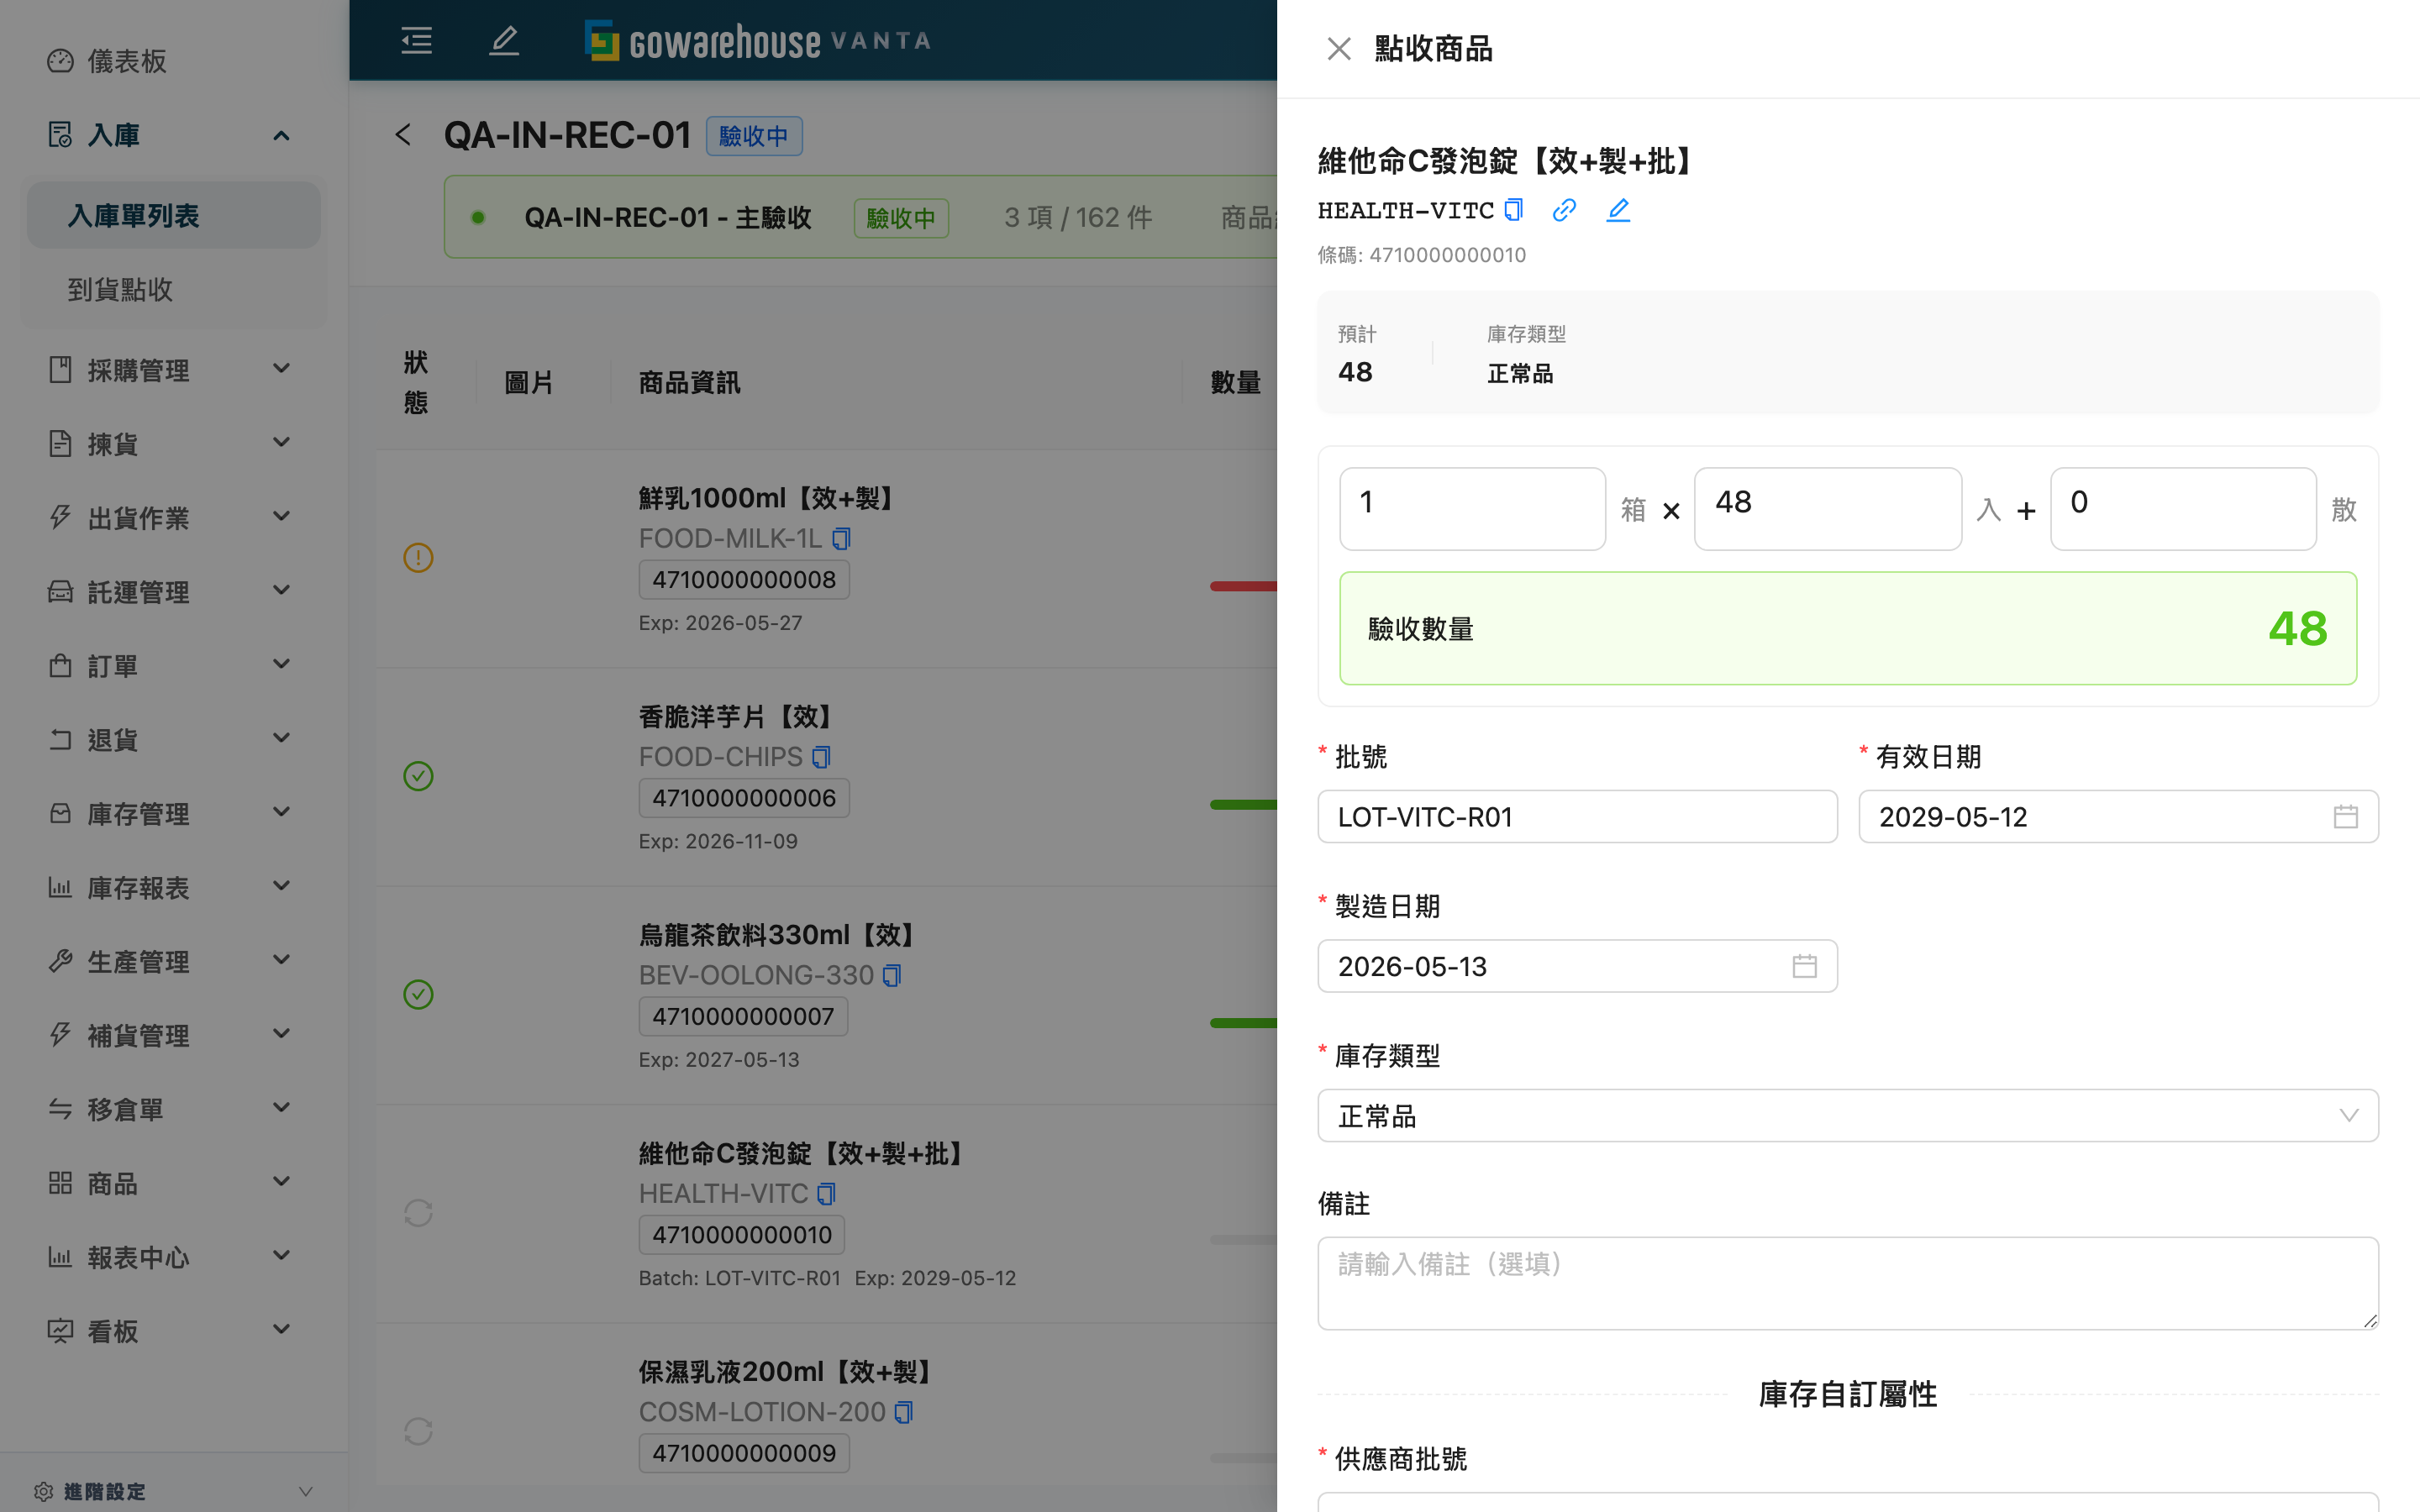
Task: Expand 移倉單 sidebar menu
Action: pos(174,1109)
